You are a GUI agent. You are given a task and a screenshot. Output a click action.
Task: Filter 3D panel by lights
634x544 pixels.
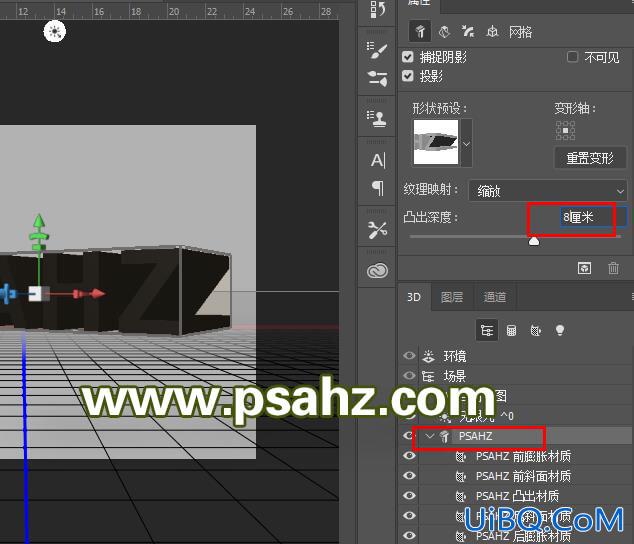[x=560, y=330]
